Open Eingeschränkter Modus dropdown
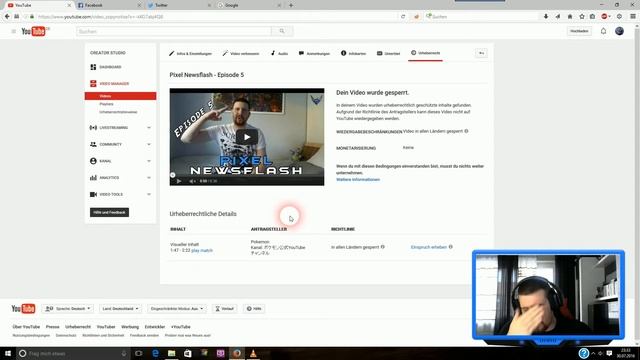Viewport: 640px width, 360px height. [177, 309]
